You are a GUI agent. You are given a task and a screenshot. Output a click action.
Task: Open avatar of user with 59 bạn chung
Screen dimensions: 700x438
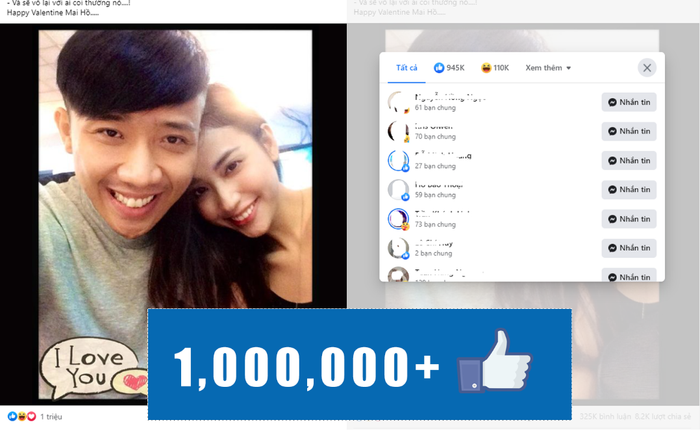[x=398, y=190]
